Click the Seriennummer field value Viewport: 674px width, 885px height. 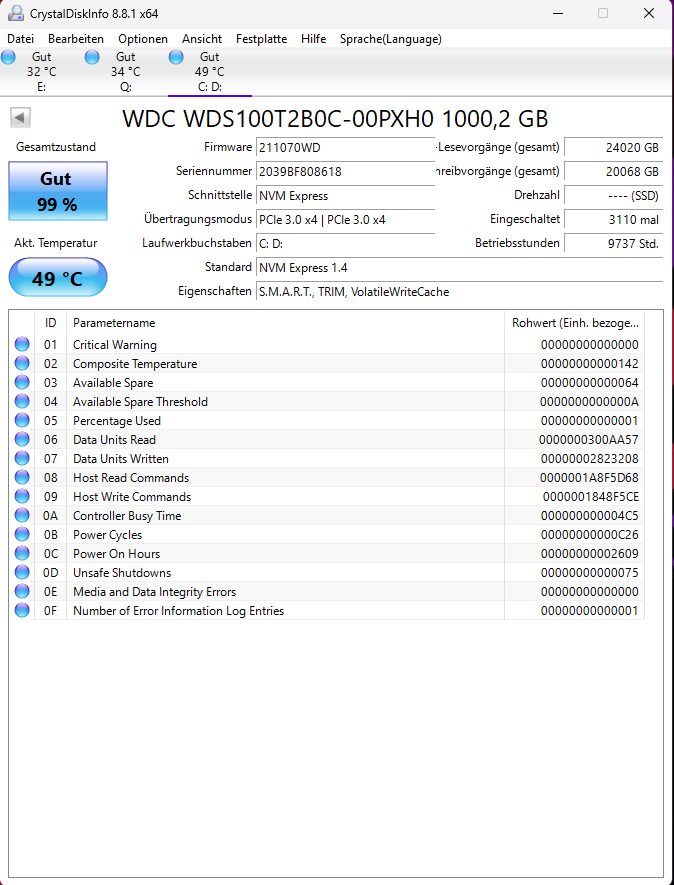coord(345,172)
